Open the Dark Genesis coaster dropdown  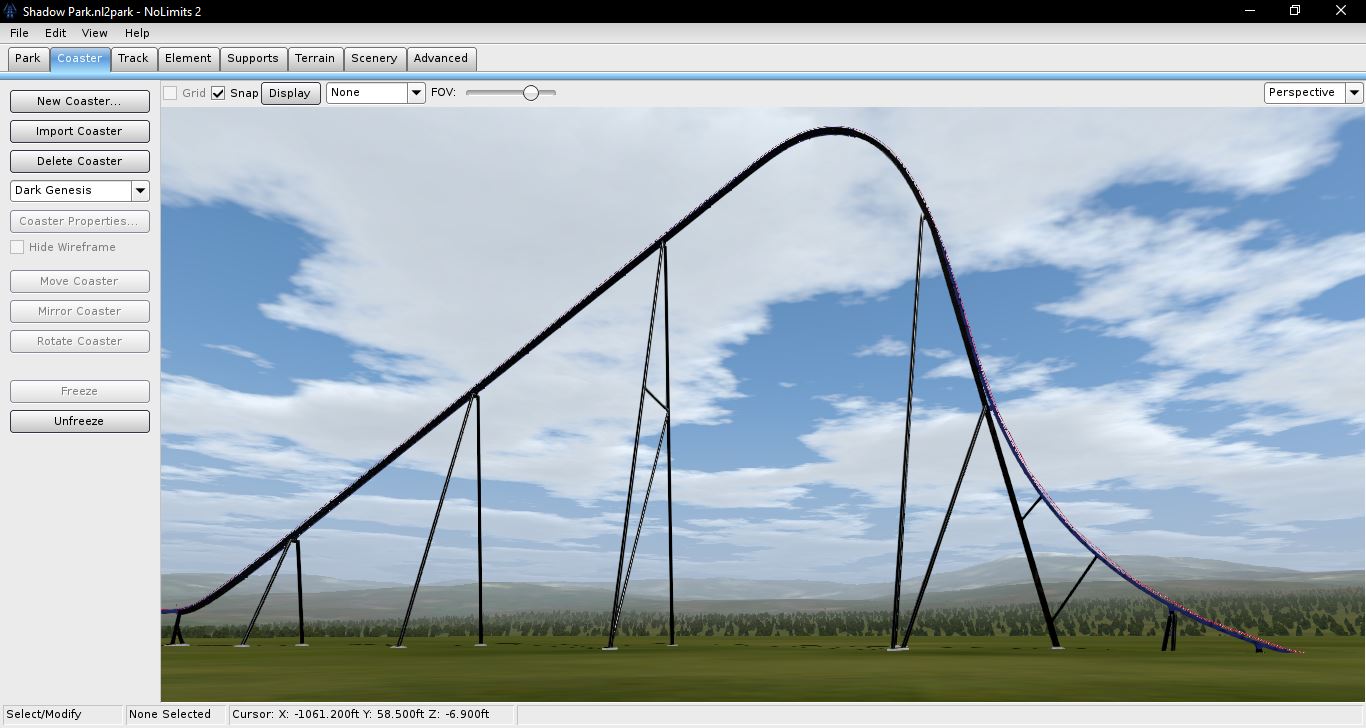(x=140, y=191)
